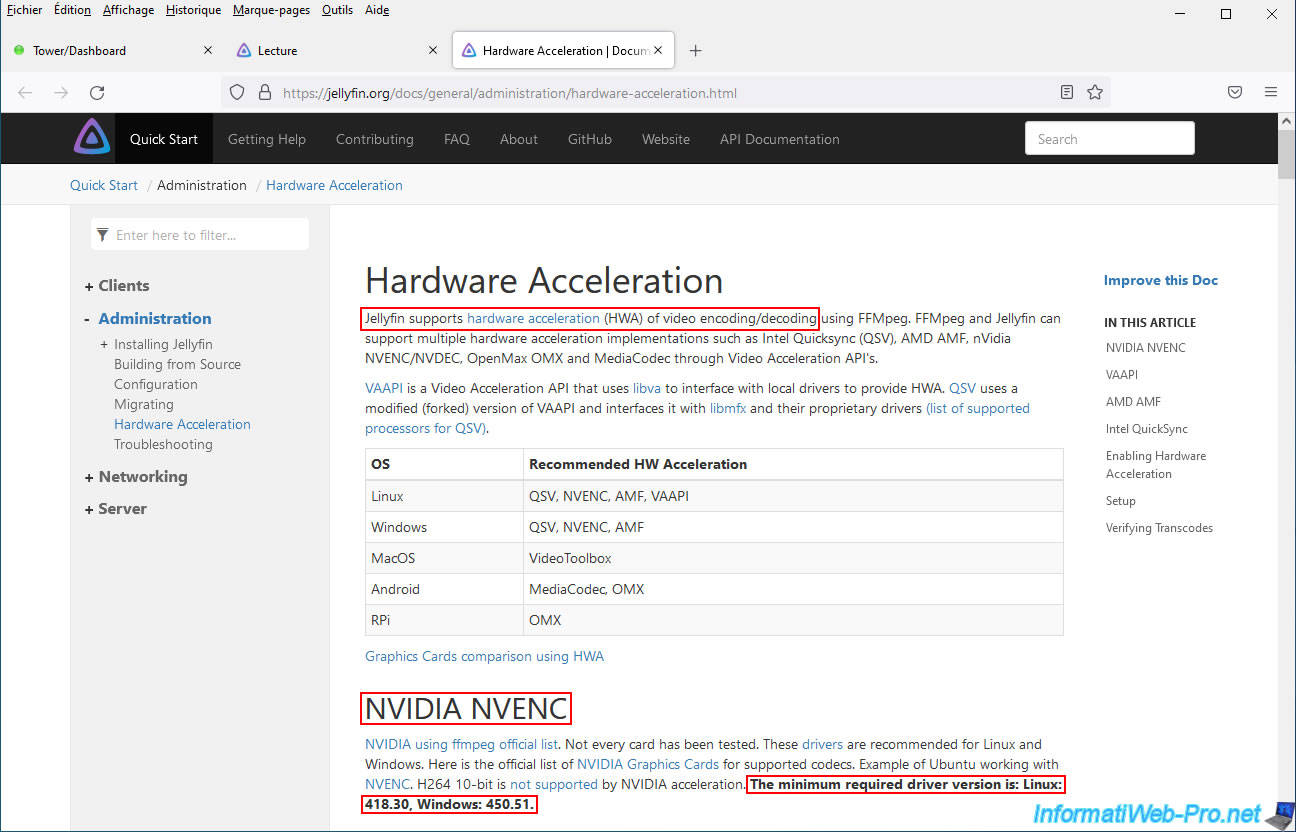Toggle reader view icon in address bar
1296x832 pixels.
[1067, 92]
